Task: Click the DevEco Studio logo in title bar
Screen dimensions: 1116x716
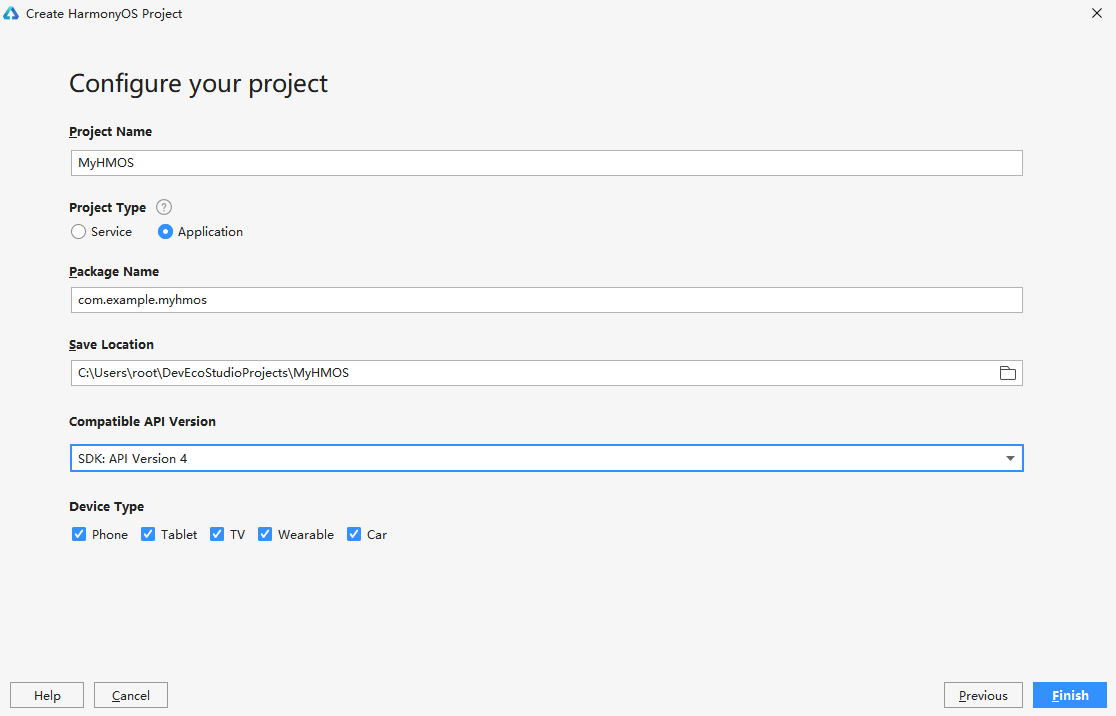Action: 12,14
